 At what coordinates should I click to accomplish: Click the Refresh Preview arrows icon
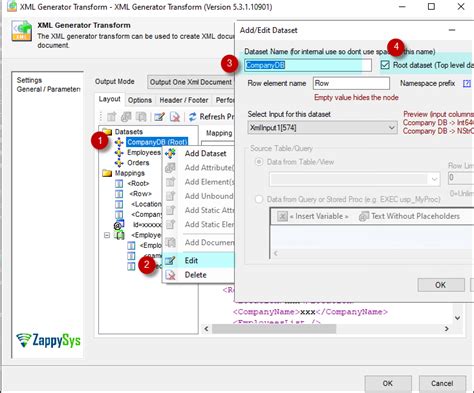192,117
